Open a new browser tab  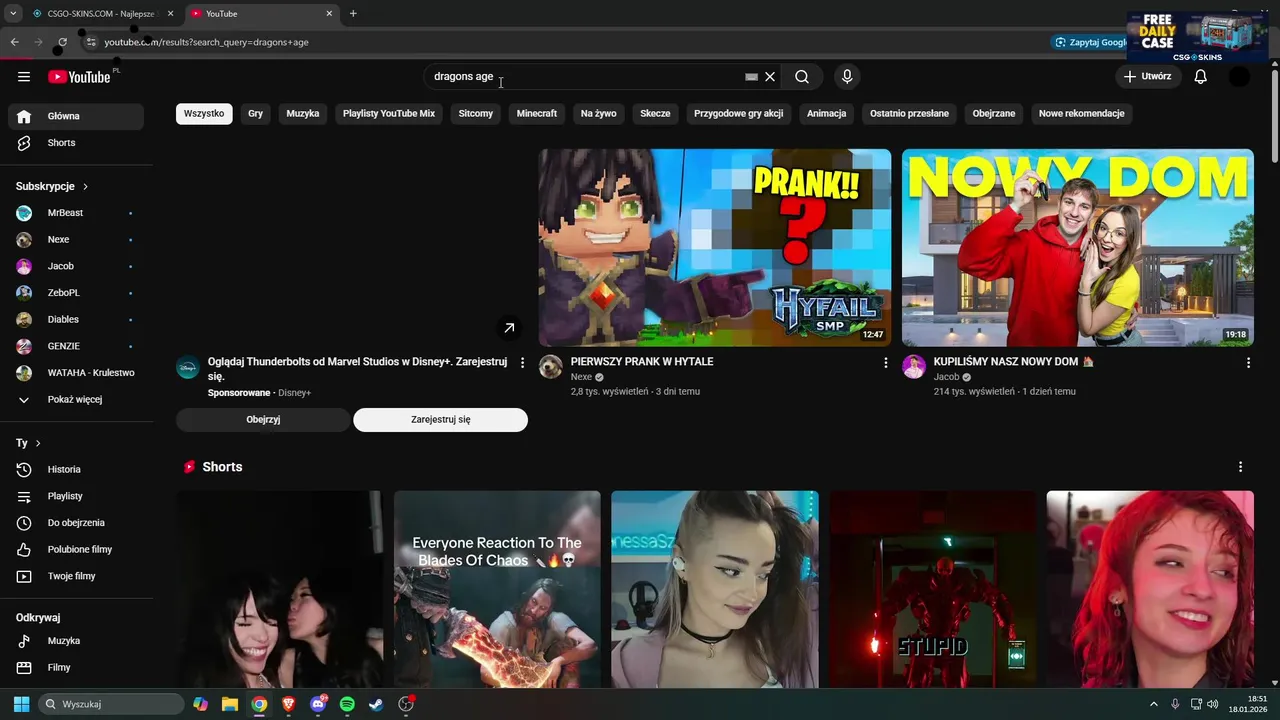coord(353,14)
